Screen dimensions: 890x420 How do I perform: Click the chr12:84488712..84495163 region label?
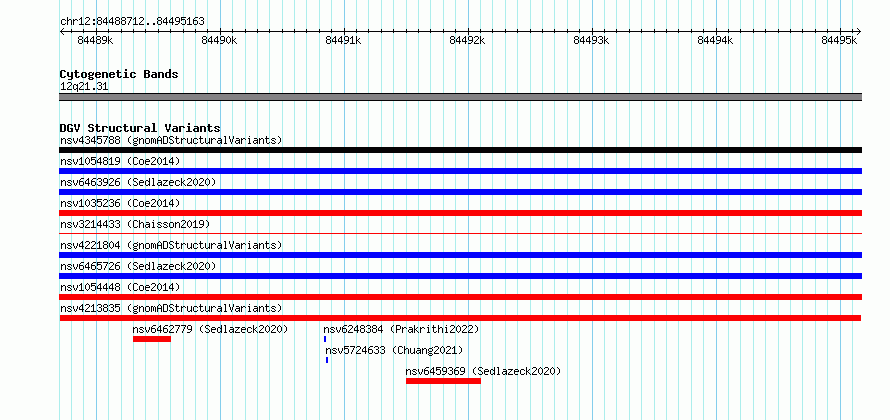coord(132,22)
